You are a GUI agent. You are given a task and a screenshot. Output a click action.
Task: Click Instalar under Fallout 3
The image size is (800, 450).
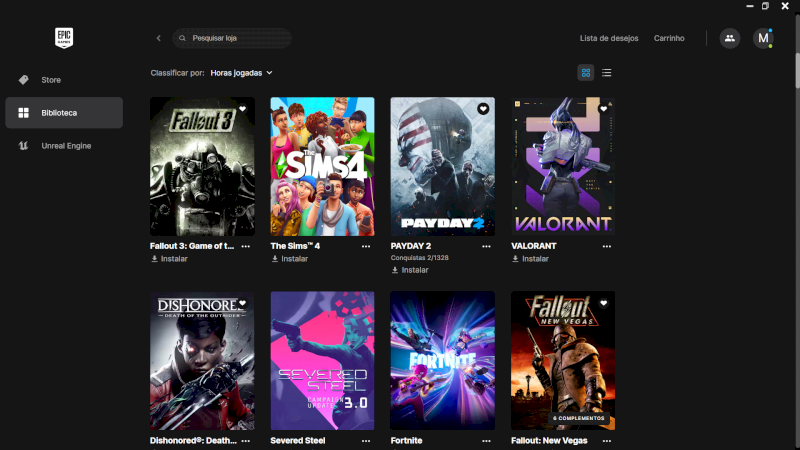[x=169, y=259]
